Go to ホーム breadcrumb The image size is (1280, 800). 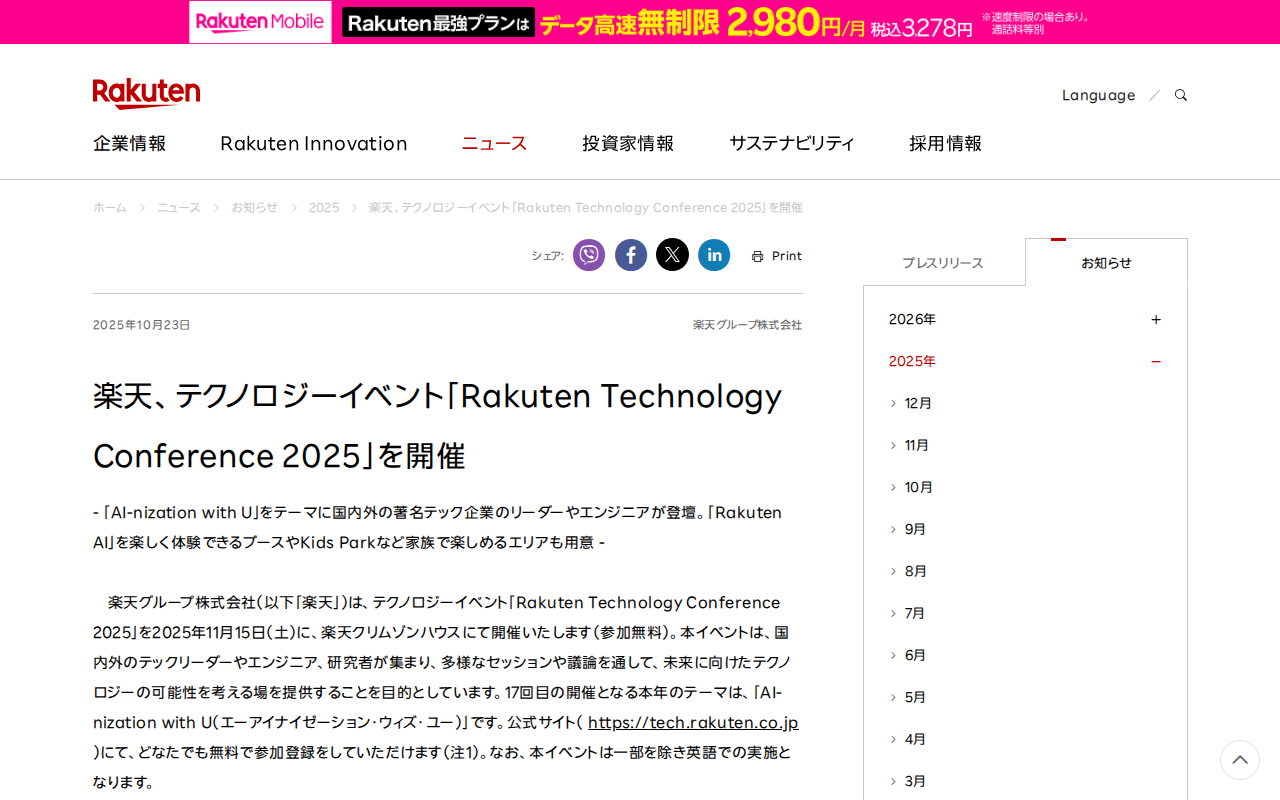[x=110, y=208]
